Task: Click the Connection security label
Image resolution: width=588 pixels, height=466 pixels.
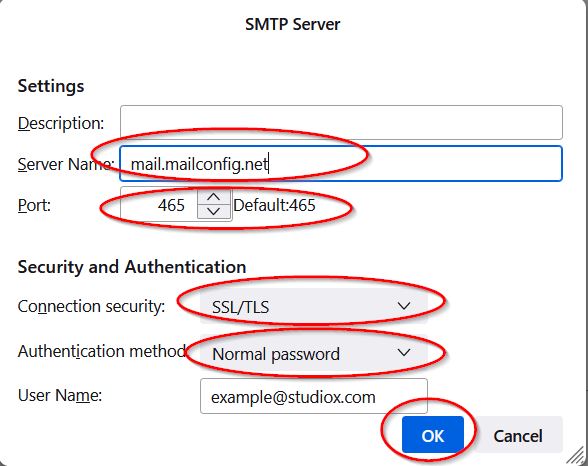Action: point(92,306)
